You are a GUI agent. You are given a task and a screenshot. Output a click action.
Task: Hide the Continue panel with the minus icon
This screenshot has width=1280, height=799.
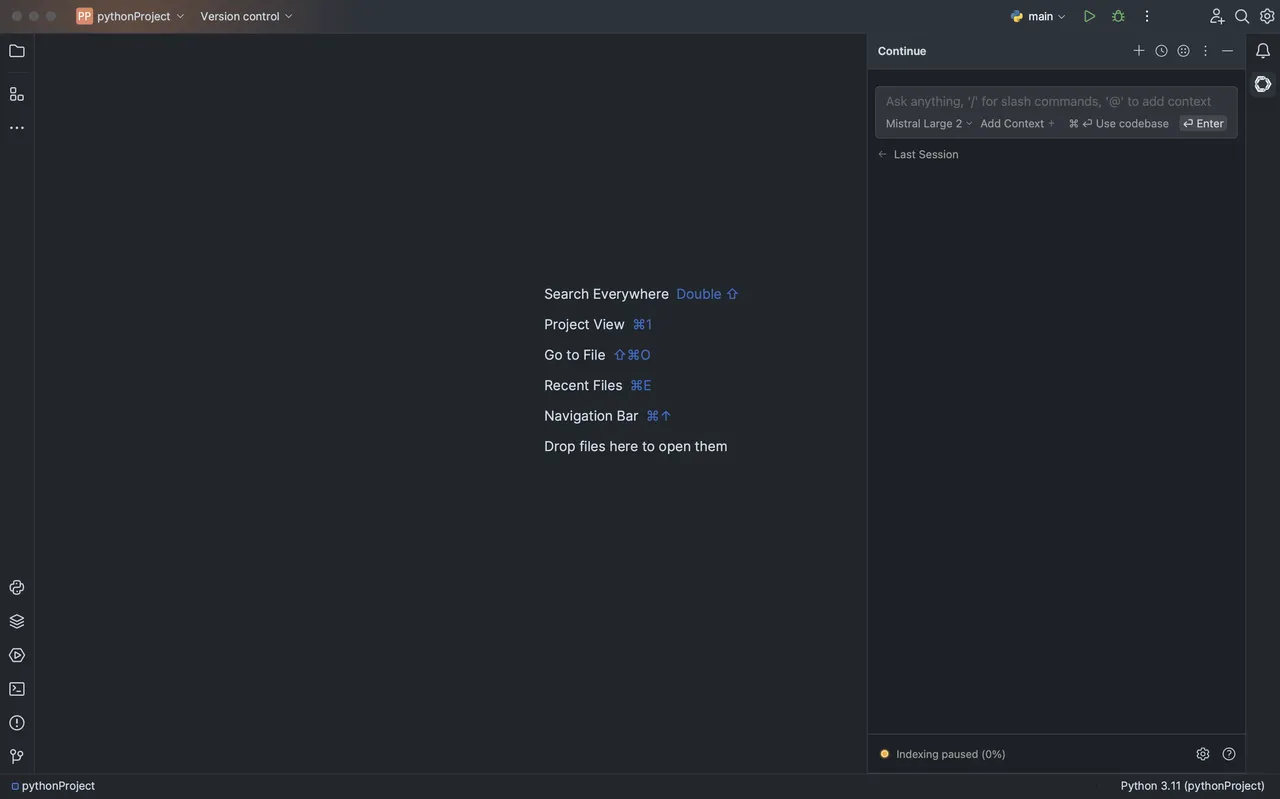tap(1228, 51)
